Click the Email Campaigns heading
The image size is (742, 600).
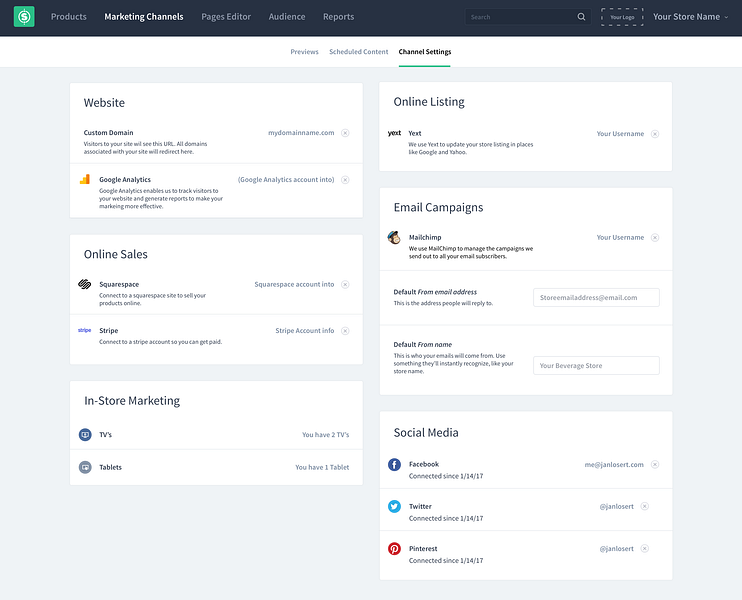pos(438,207)
